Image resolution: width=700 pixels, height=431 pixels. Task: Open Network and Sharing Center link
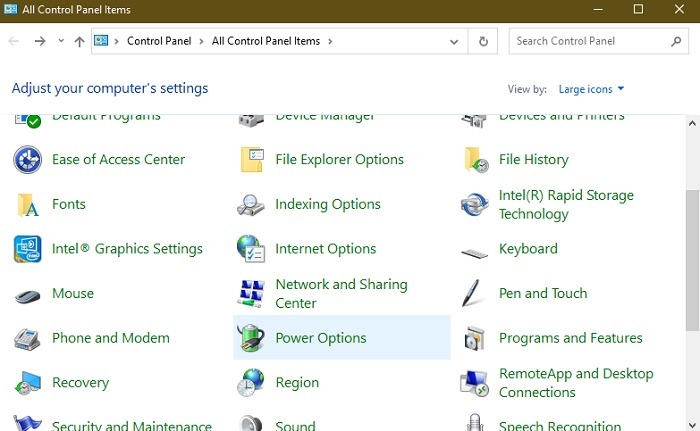tap(341, 293)
